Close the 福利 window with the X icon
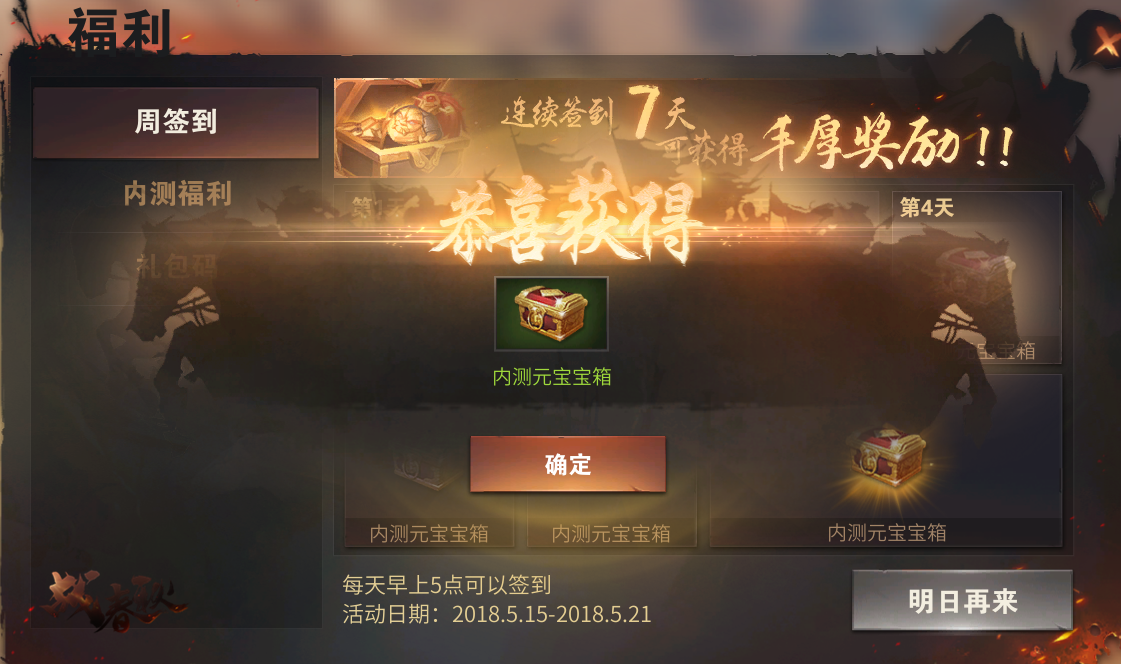The height and width of the screenshot is (664, 1121). coord(1105,41)
